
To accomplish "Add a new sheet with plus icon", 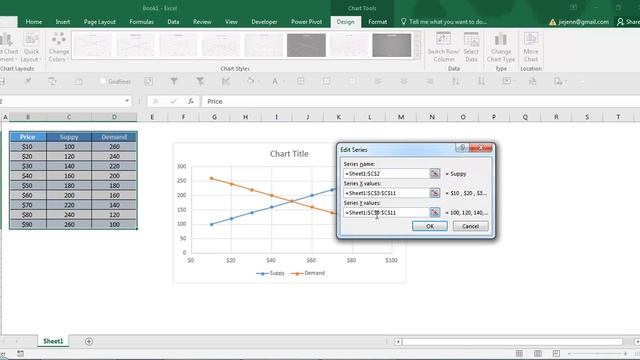I will point(89,341).
